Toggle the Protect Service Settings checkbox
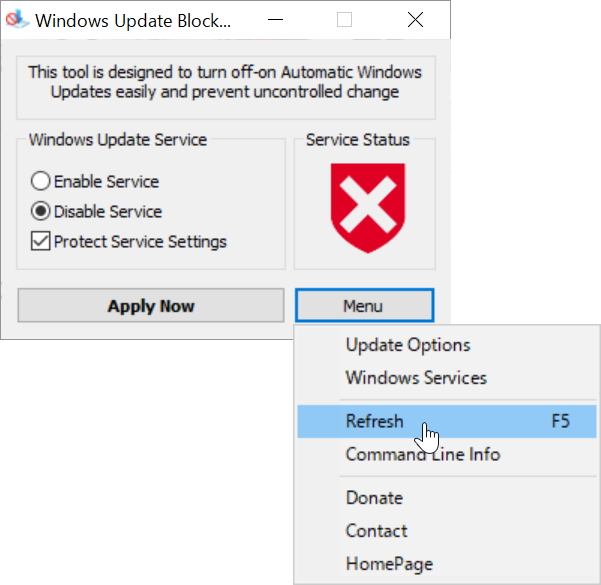This screenshot has width=601, height=585. [41, 241]
